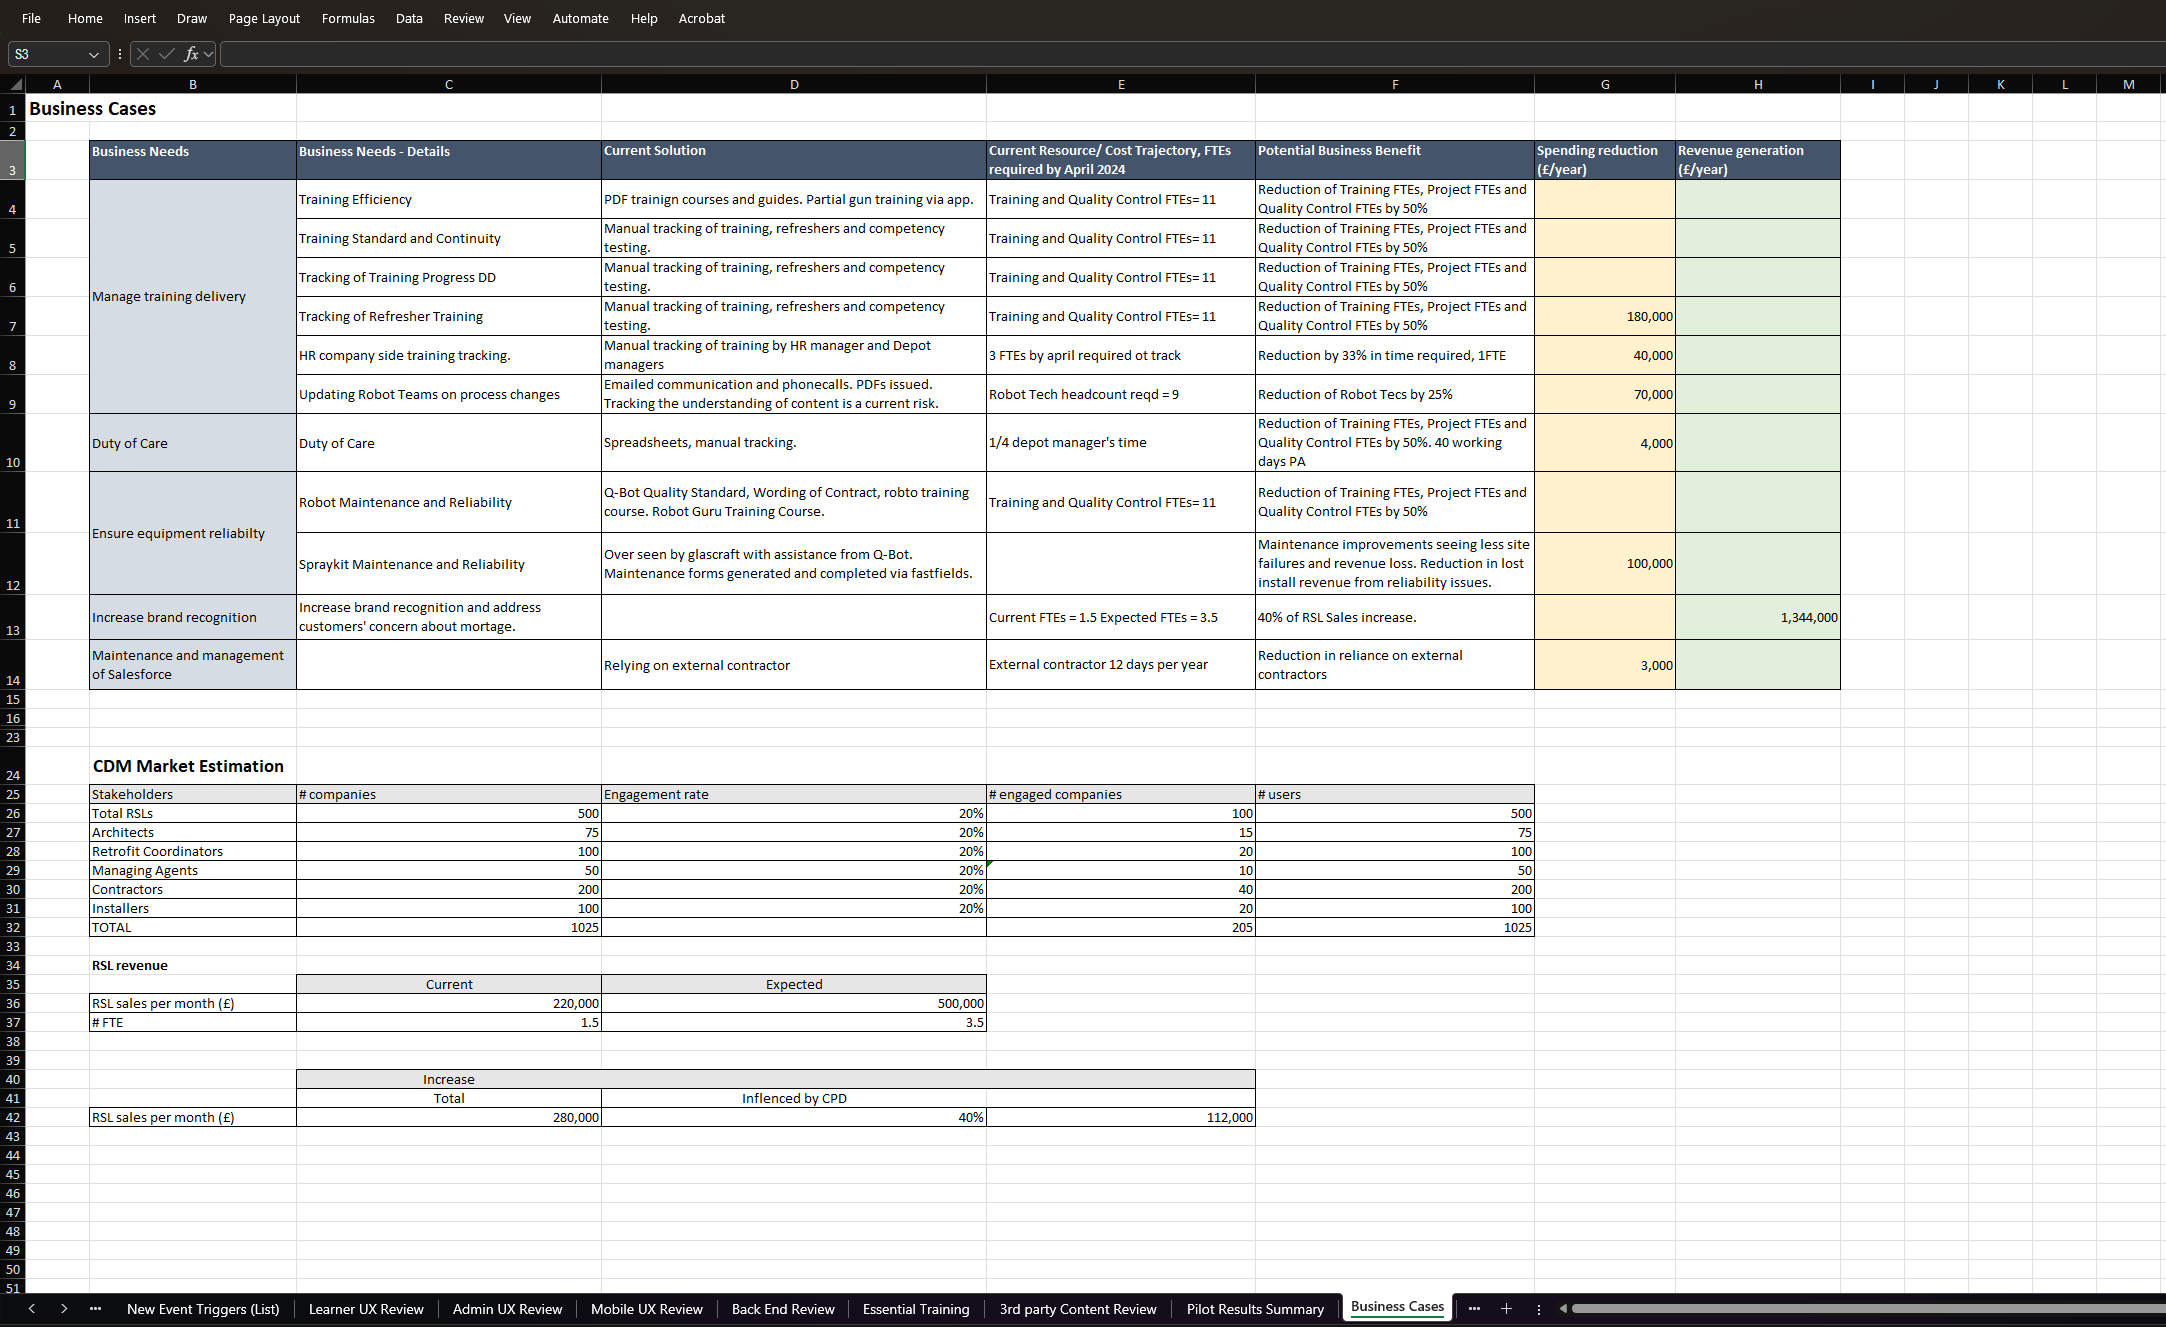Open the File menu
This screenshot has height=1327, width=2166.
(x=32, y=18)
